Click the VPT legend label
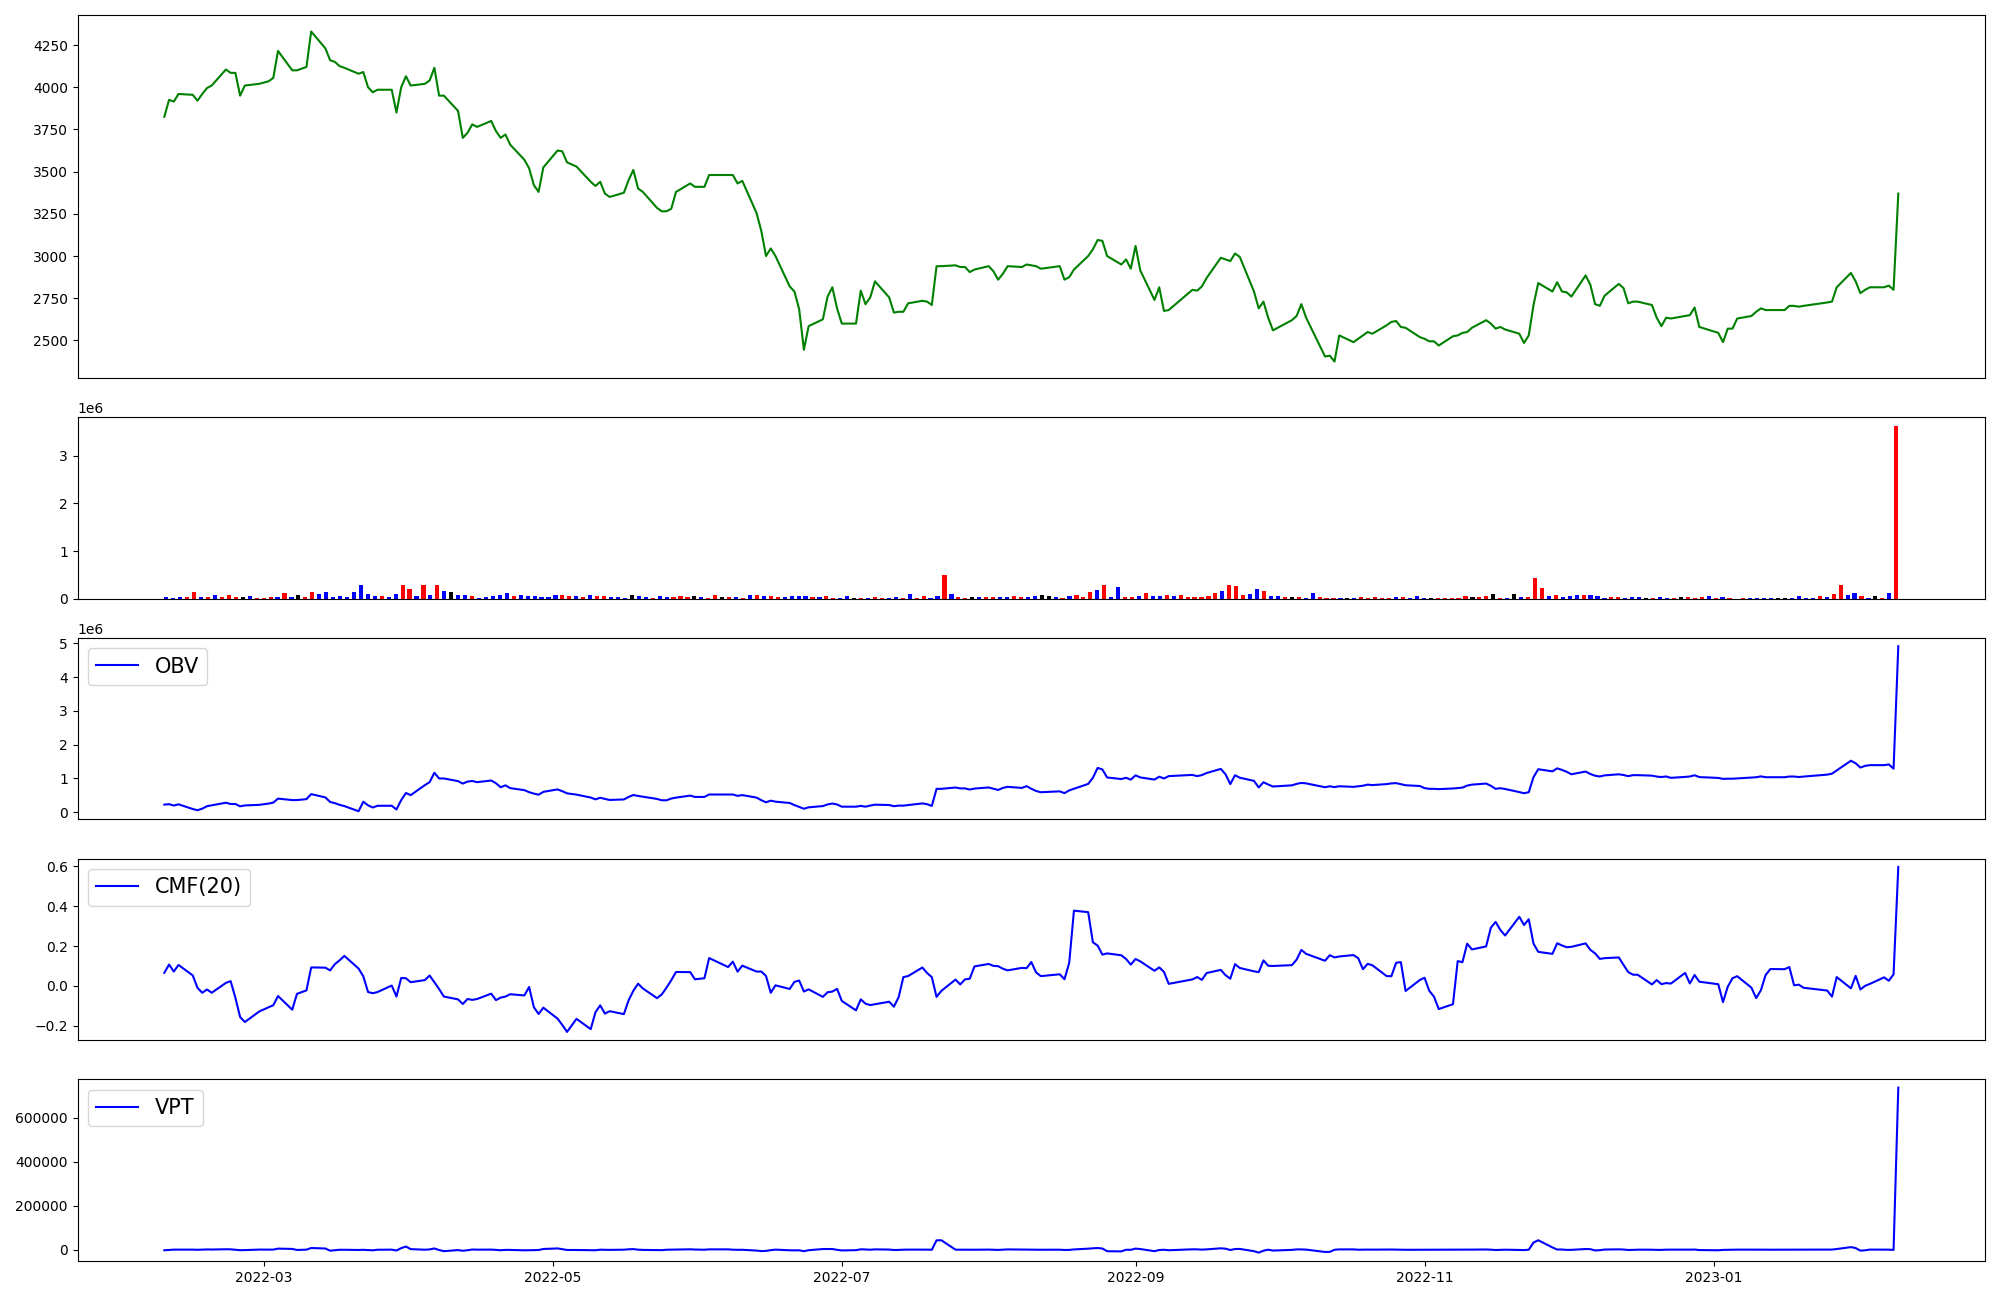This screenshot has height=1300, width=2000. [x=174, y=1107]
